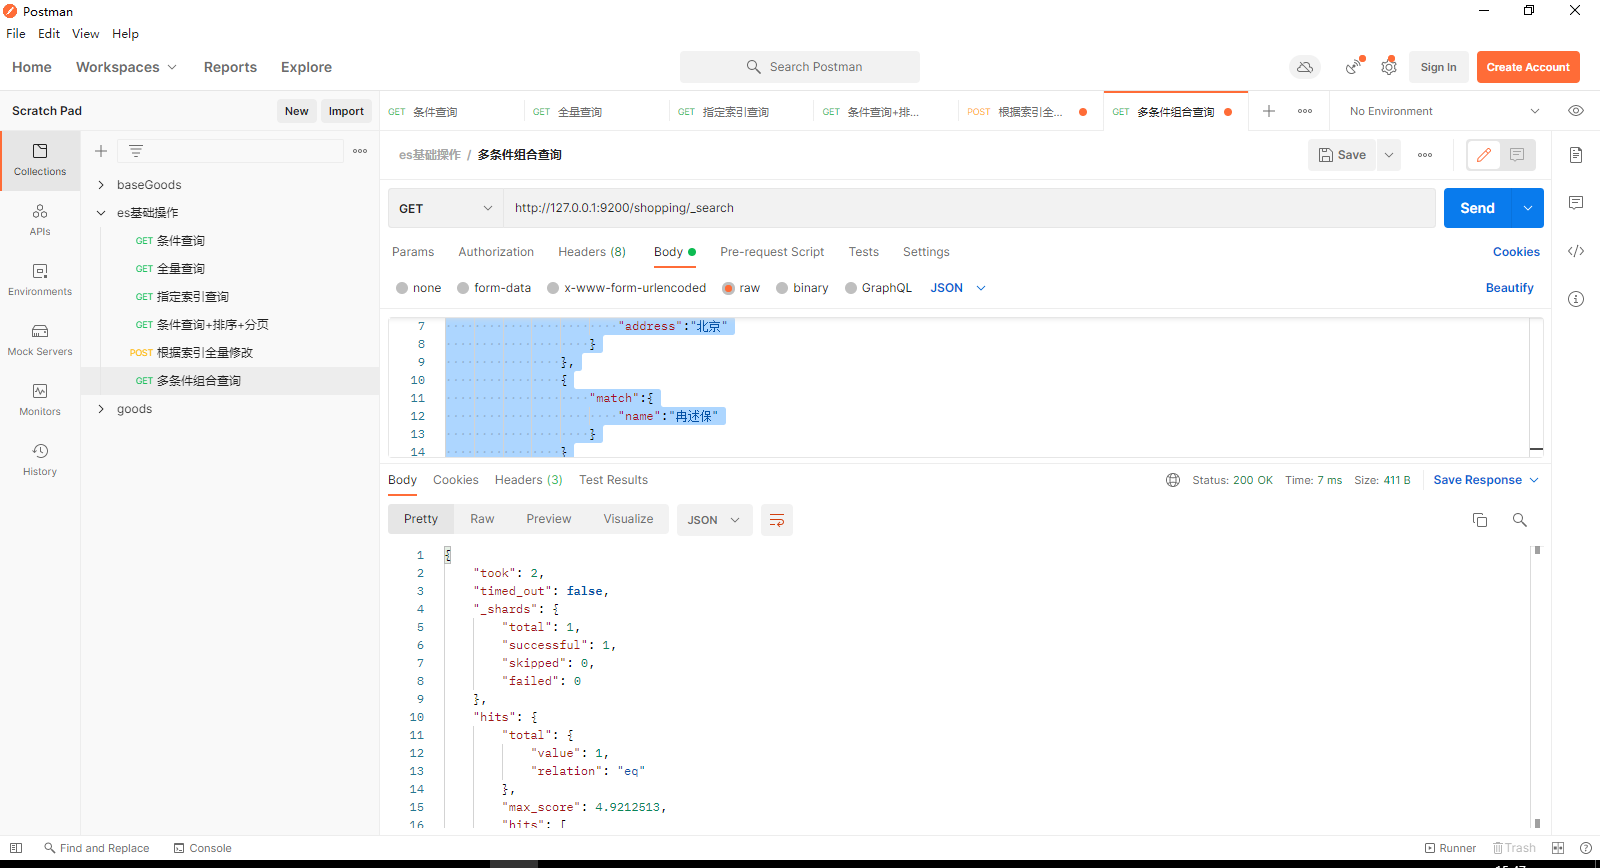The height and width of the screenshot is (868, 1600).
Task: Open request more actions ellipsis next to Save
Action: coord(1425,155)
